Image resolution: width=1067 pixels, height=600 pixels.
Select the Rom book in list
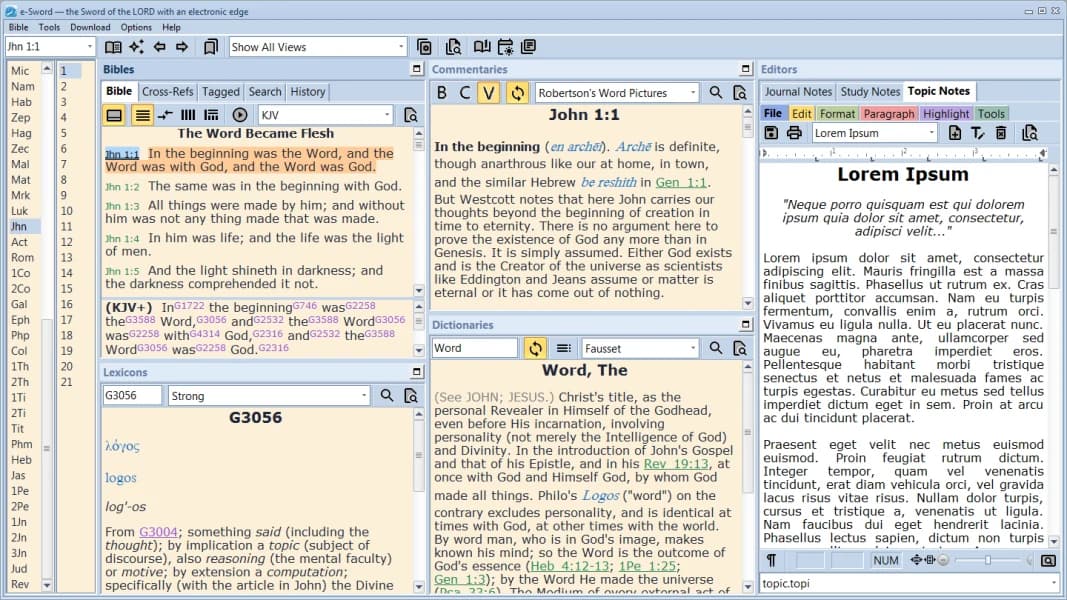click(x=22, y=257)
